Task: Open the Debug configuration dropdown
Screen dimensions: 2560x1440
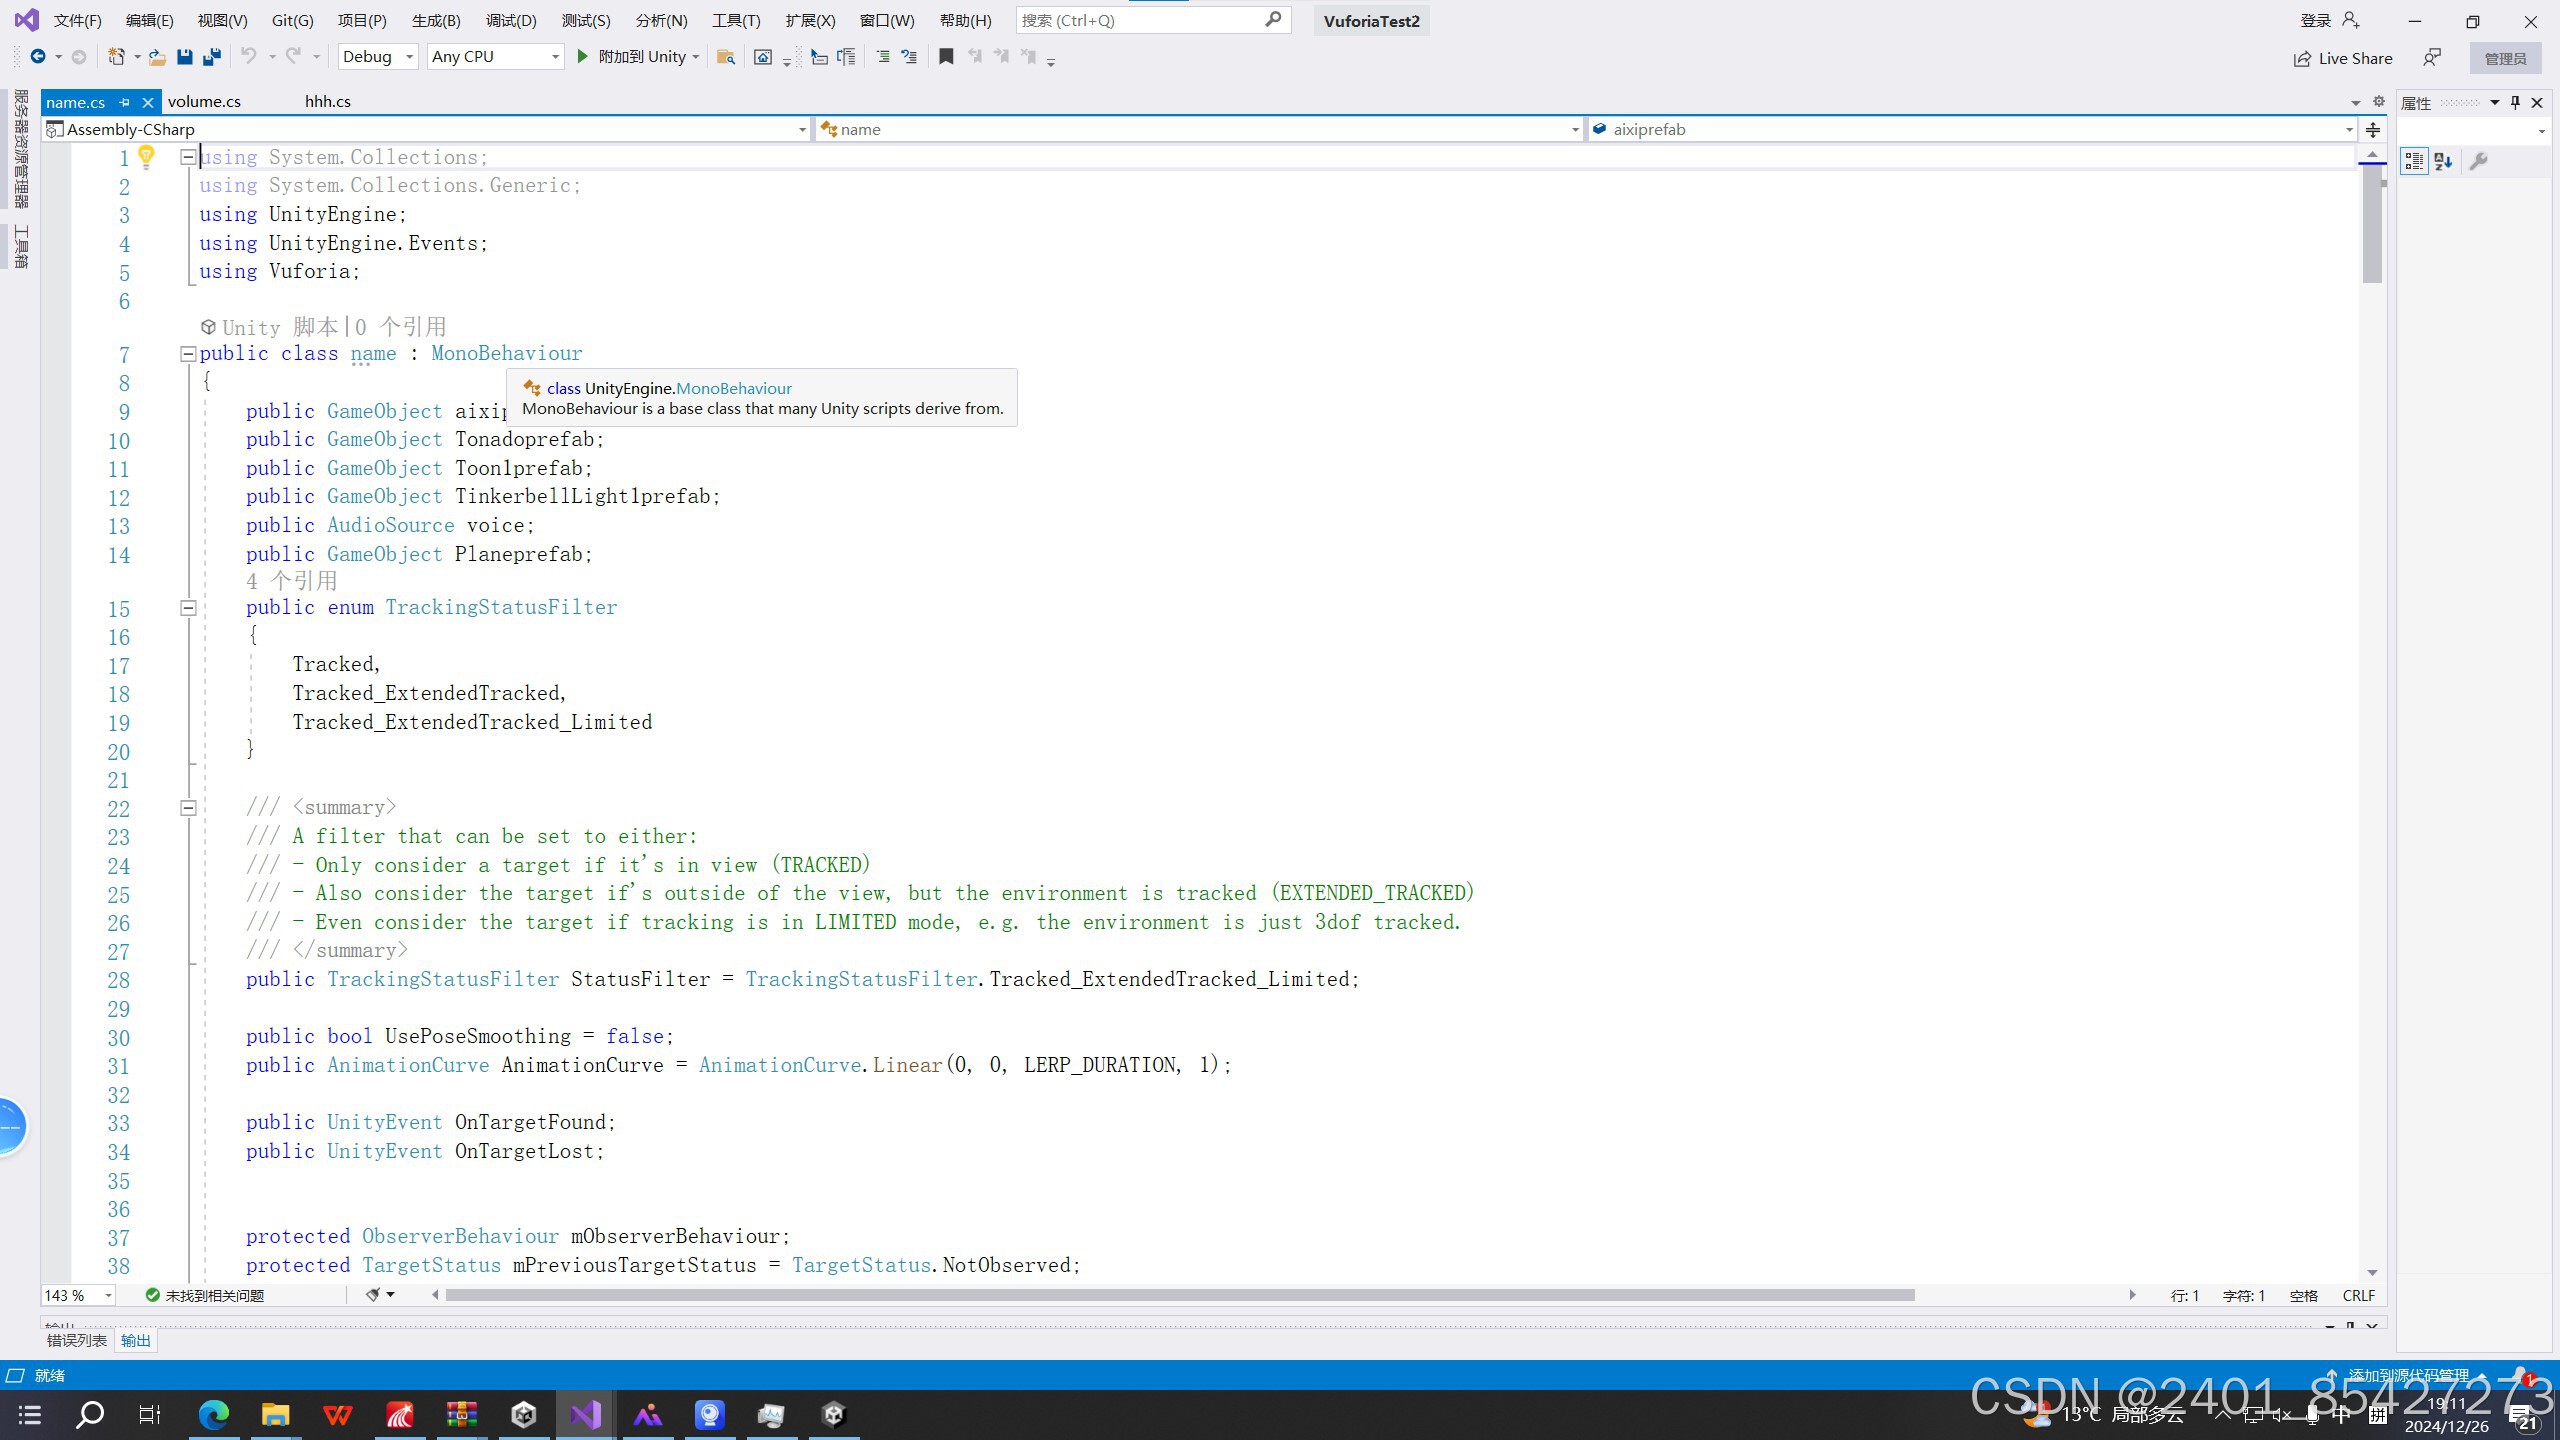Action: tap(377, 57)
